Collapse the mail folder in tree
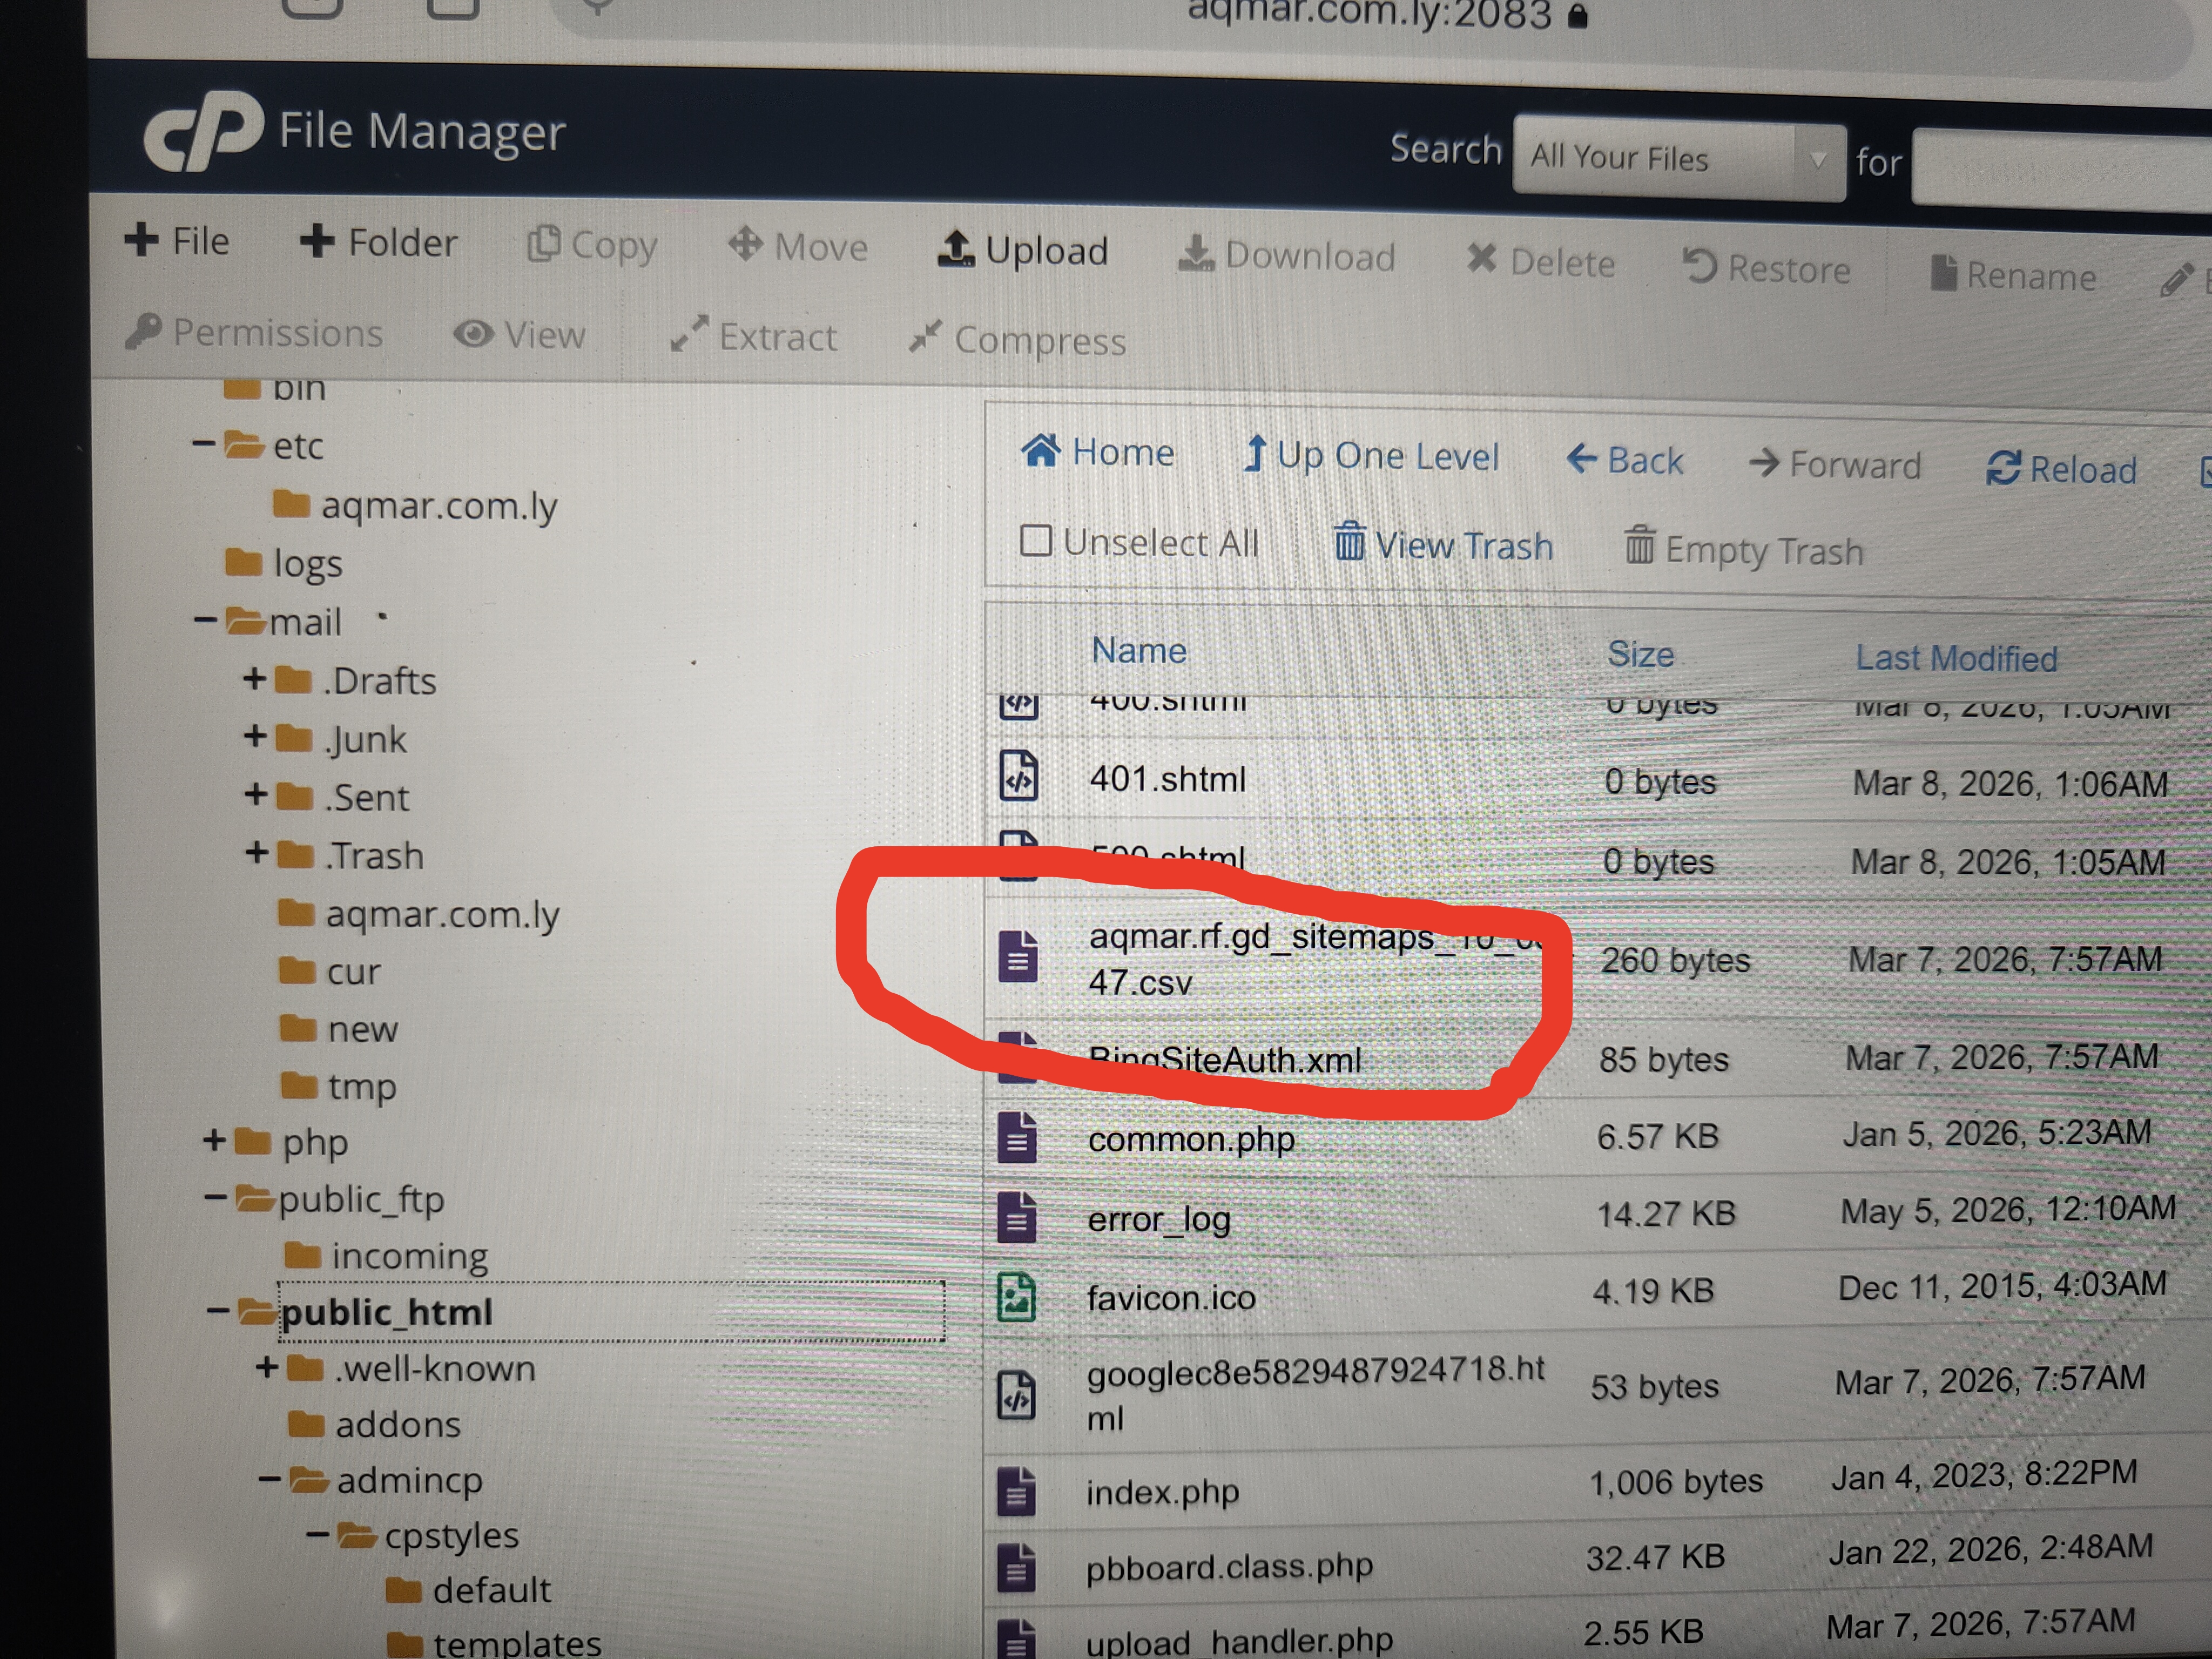 coord(205,620)
